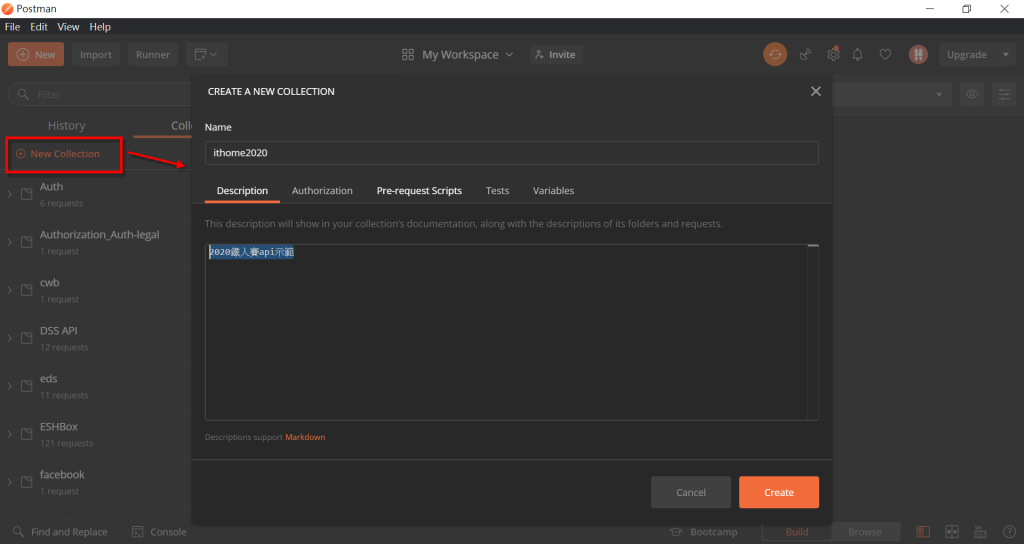Viewport: 1024px width, 544px height.
Task: Select the facebook collection name
Action: point(62,475)
